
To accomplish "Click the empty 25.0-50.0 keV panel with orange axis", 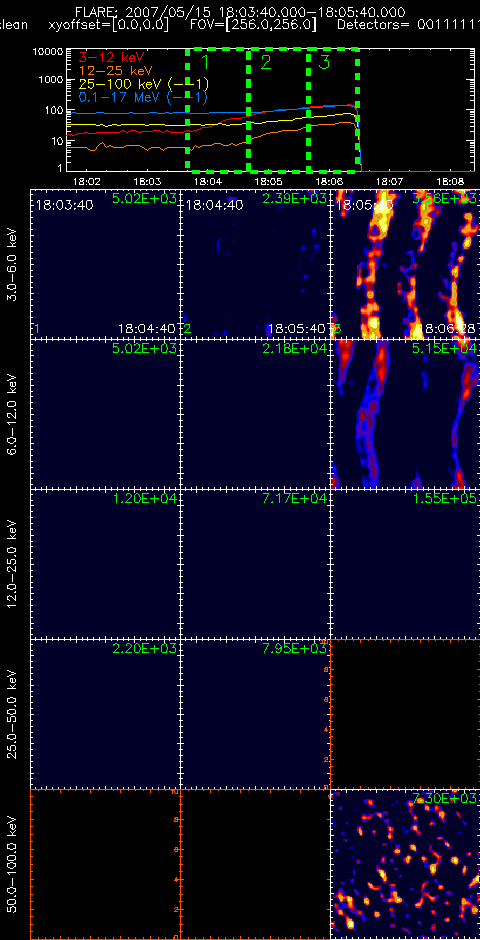I will point(405,714).
